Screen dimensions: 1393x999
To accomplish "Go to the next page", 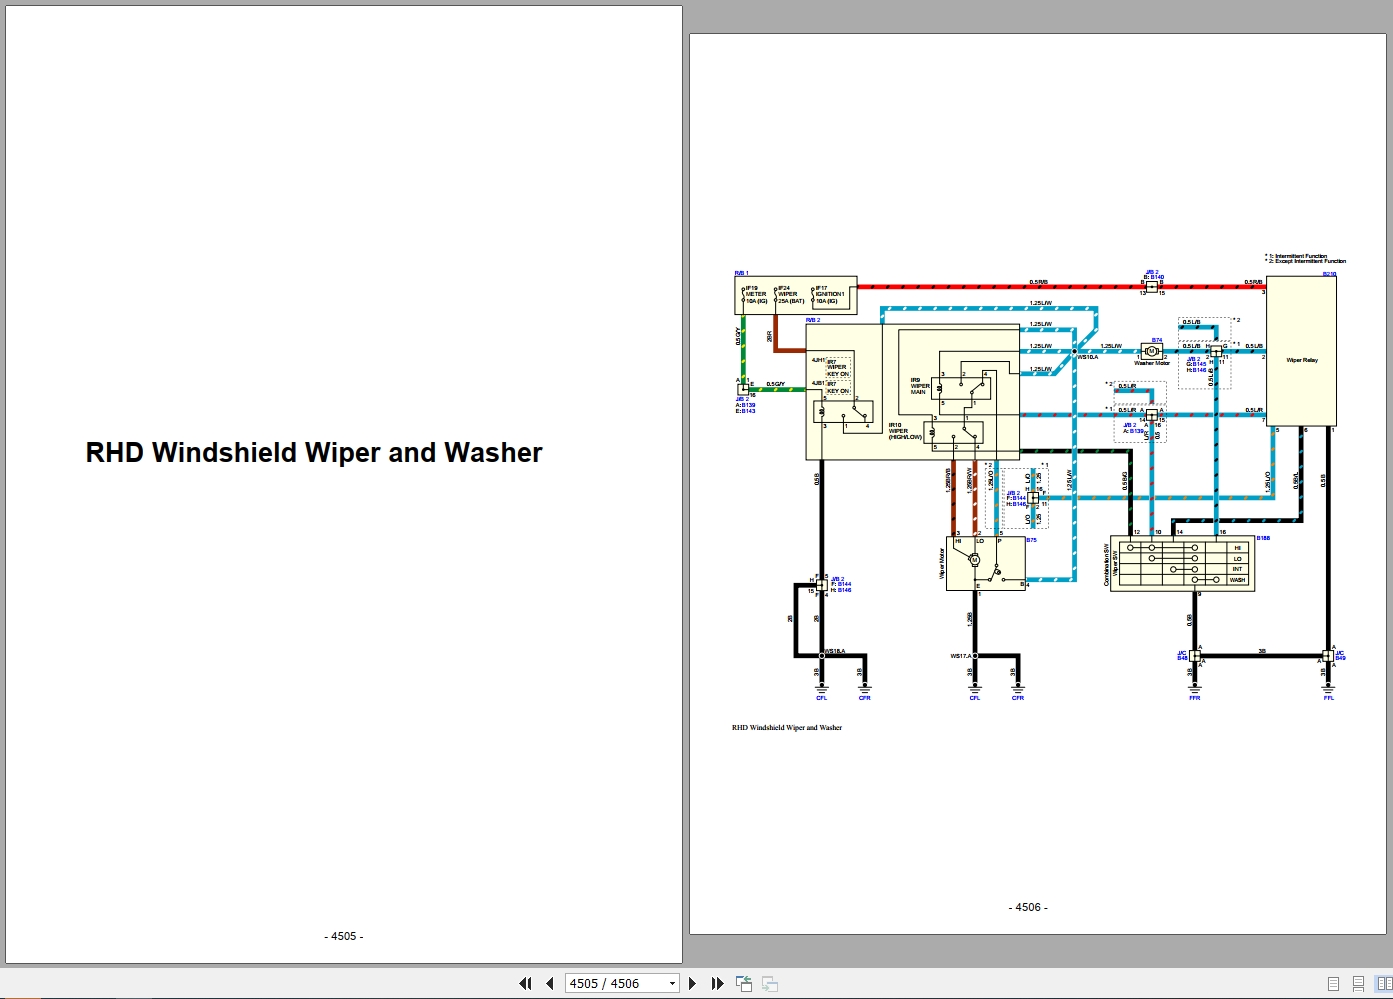I will point(693,983).
